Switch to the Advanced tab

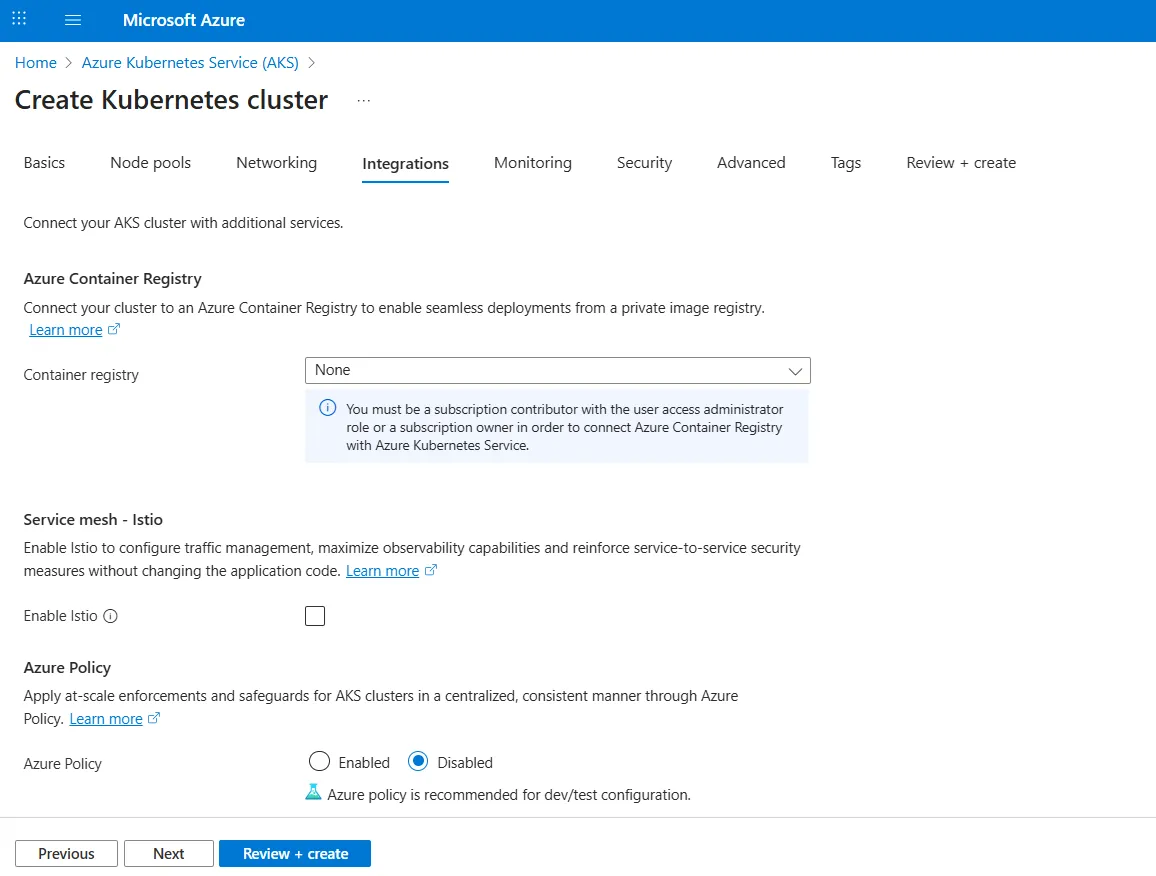(751, 163)
